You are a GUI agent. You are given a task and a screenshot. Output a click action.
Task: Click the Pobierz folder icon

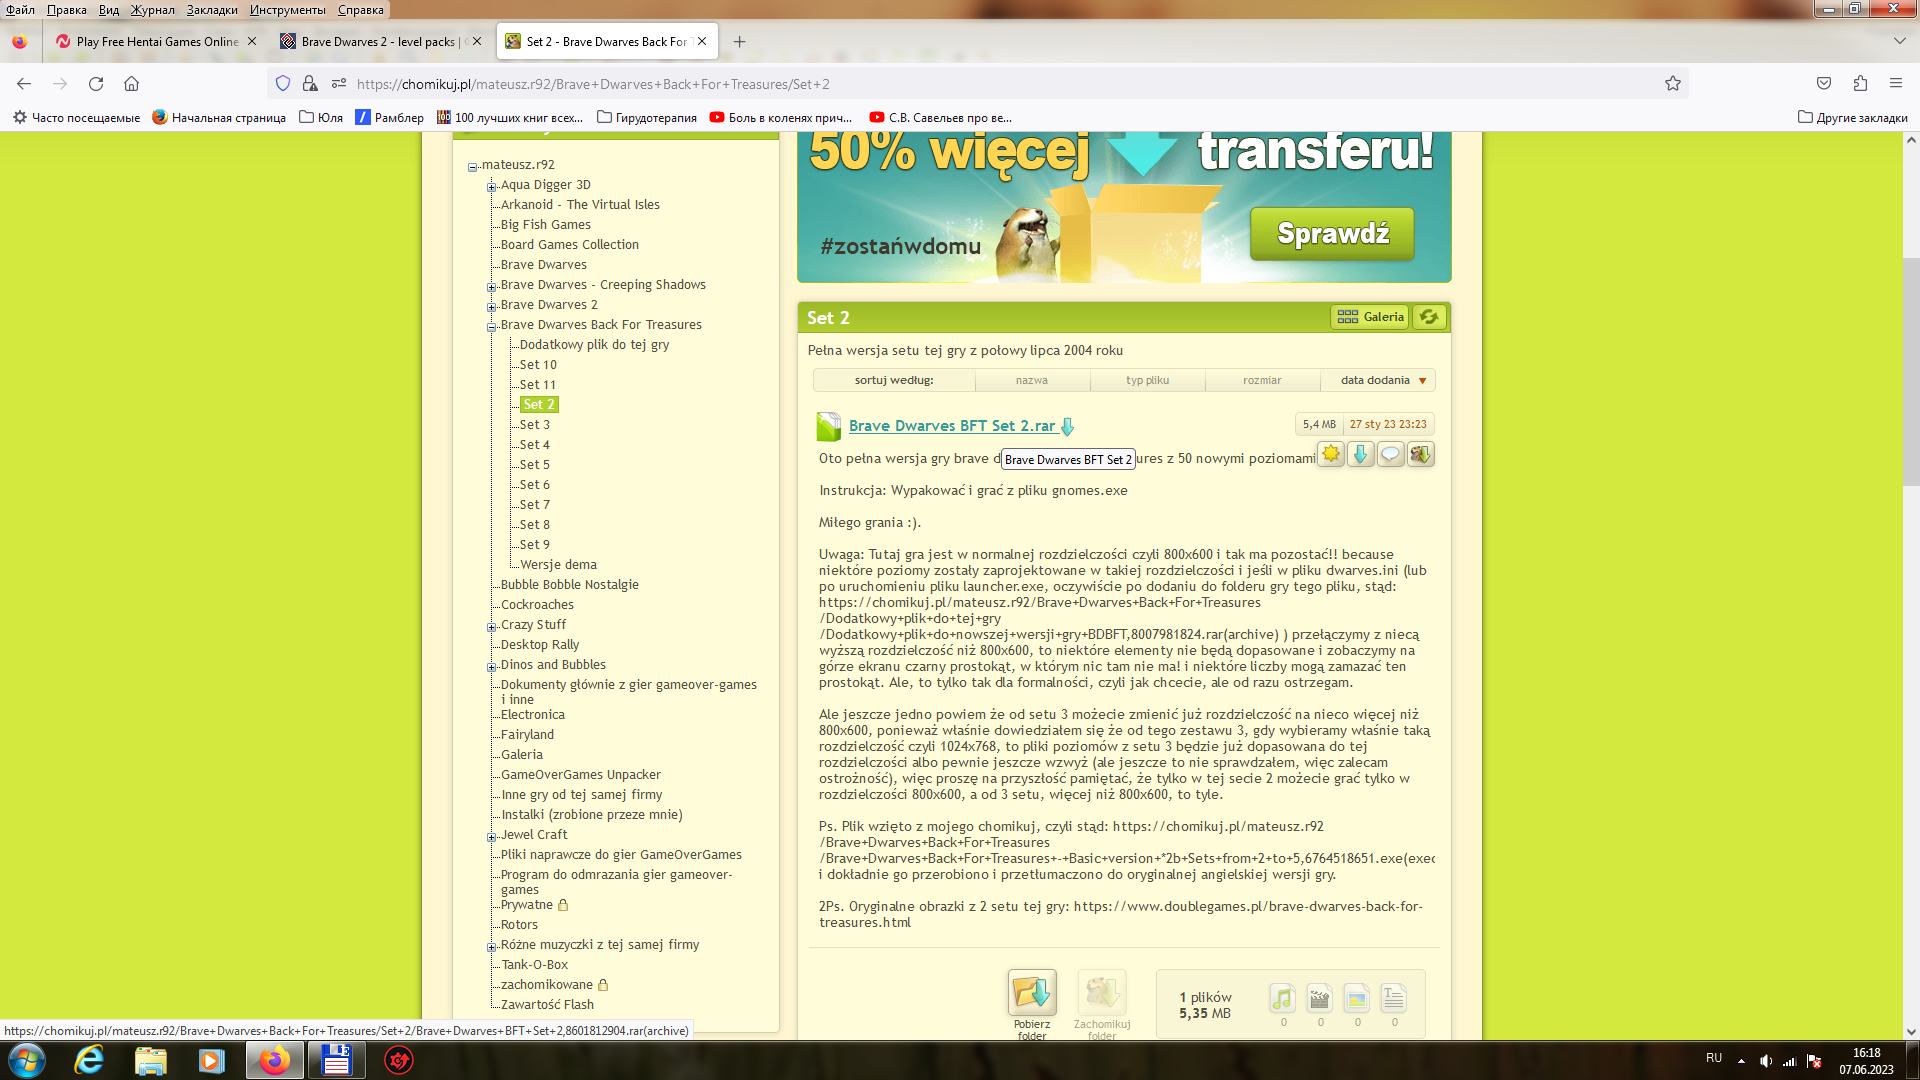1032,993
